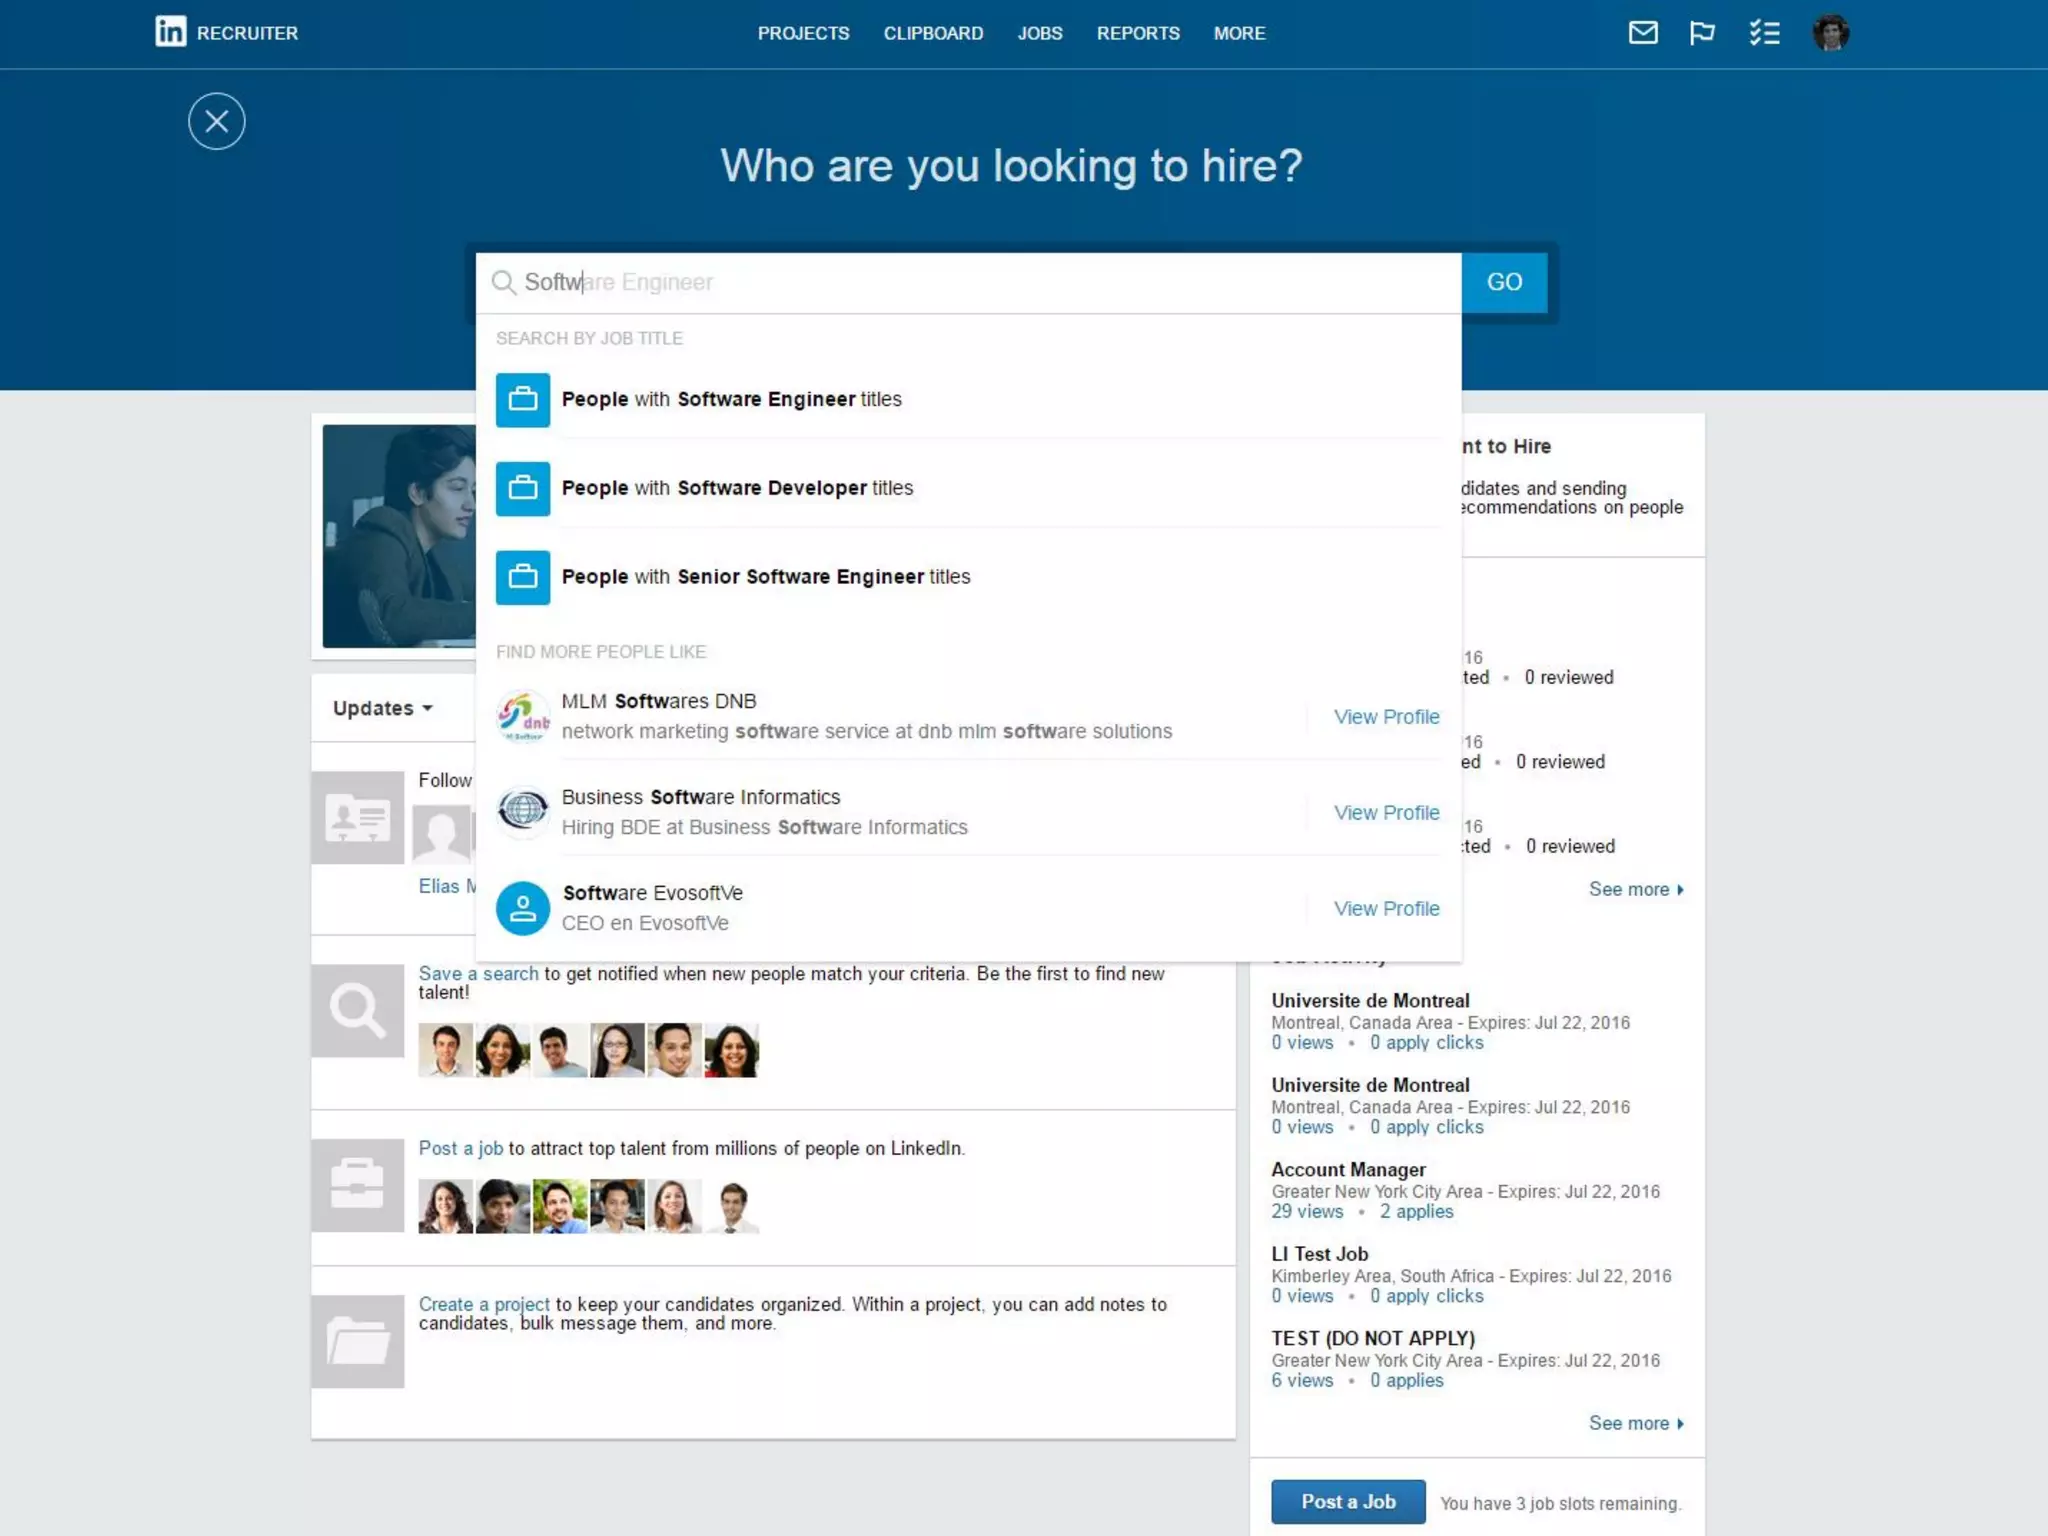
Task: Click briefcase icon for Senior Software Engineer
Action: pos(523,577)
